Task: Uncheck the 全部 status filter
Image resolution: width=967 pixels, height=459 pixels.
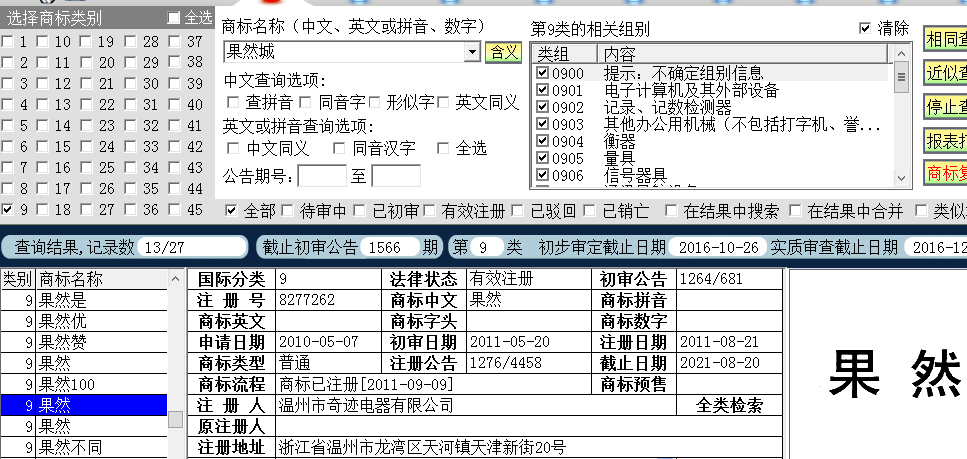Action: point(231,211)
